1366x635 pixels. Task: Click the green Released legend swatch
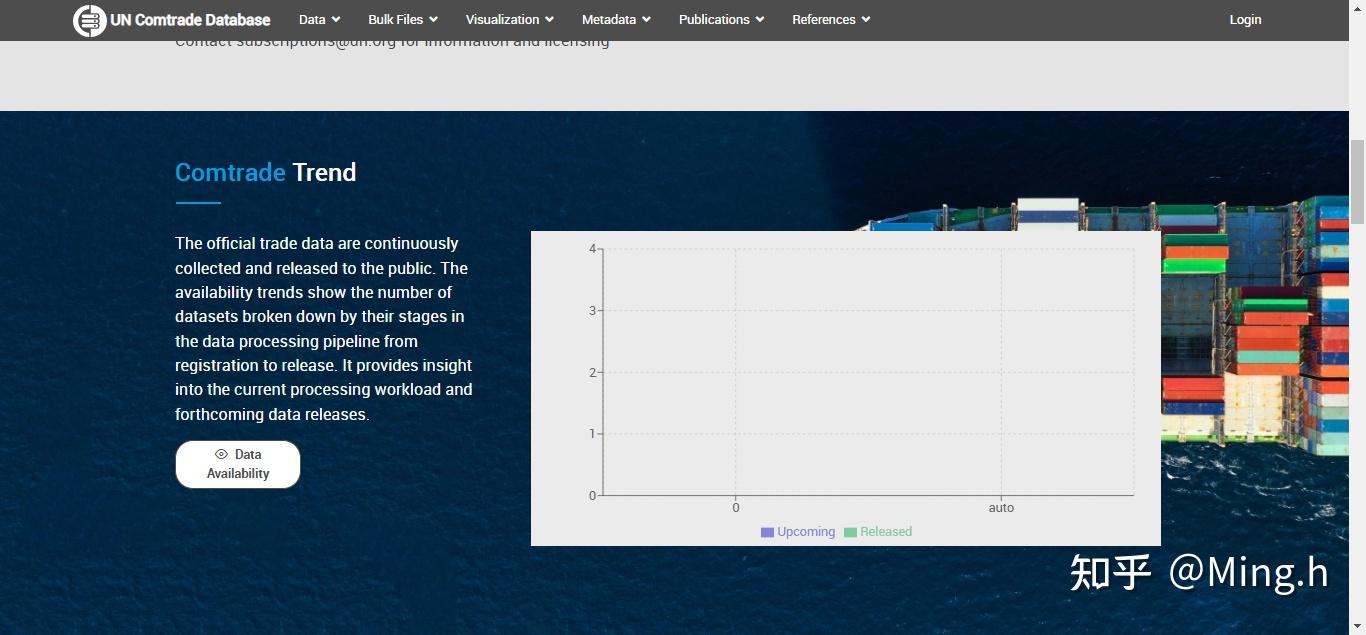[850, 532]
